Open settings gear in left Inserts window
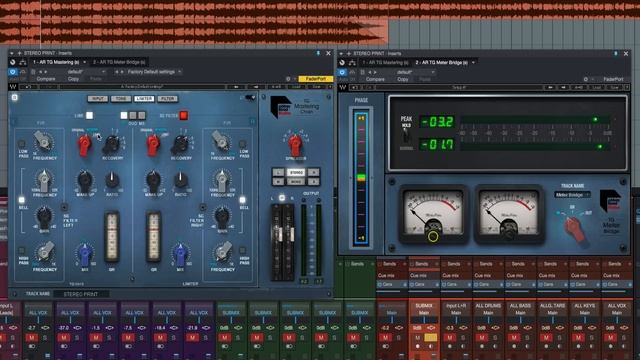Viewport: 640px width, 360px height. [288, 79]
